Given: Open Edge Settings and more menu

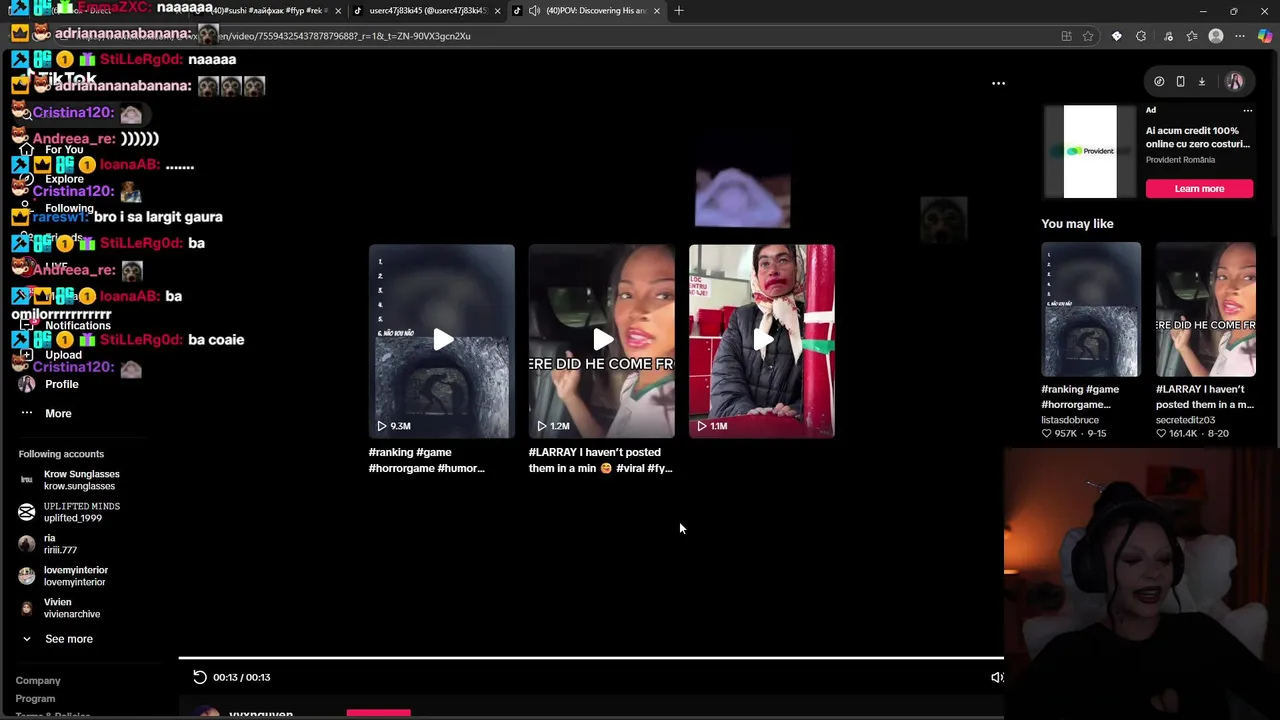Looking at the screenshot, I should coord(1240,36).
